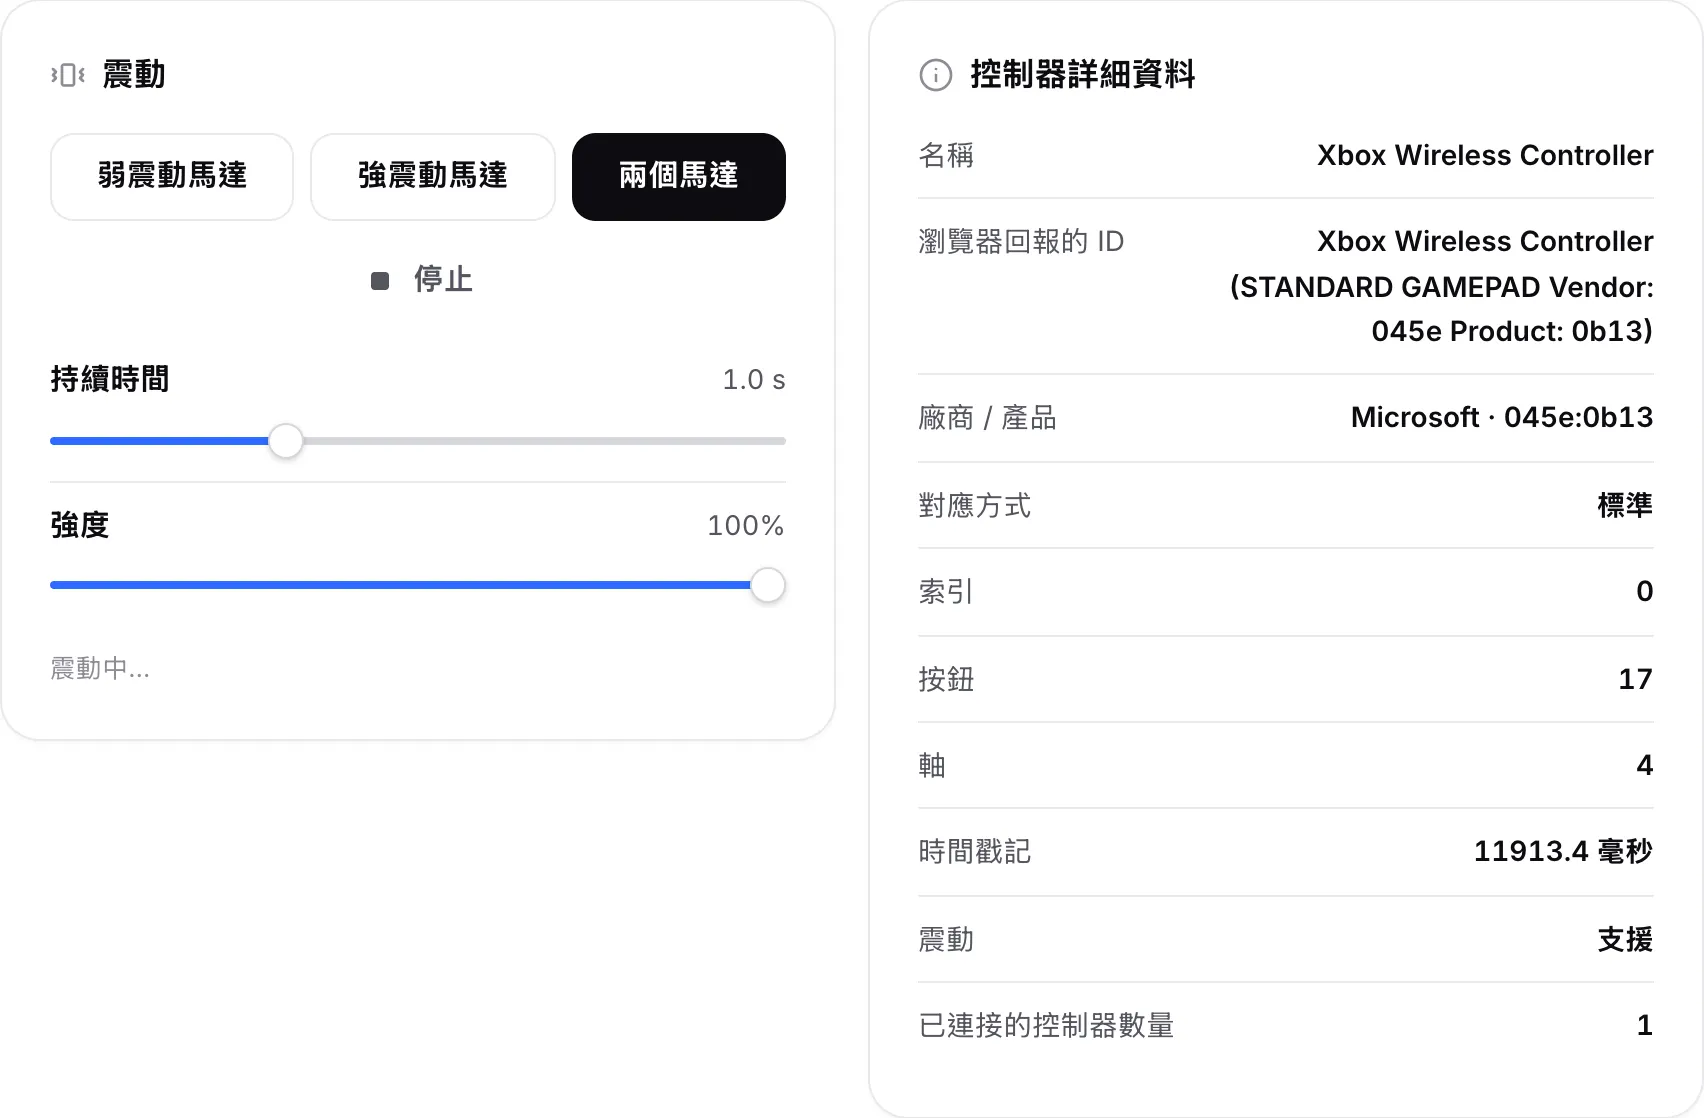Click the 已連接的控制器數量 label
The width and height of the screenshot is (1704, 1118).
pos(1047,1026)
